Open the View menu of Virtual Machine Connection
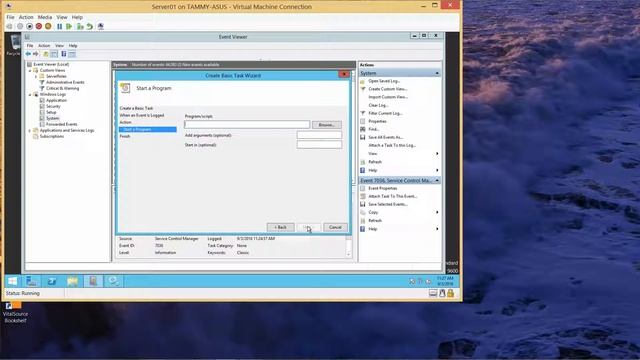Screen dimensions: 640x360 pyautogui.click(x=62, y=17)
